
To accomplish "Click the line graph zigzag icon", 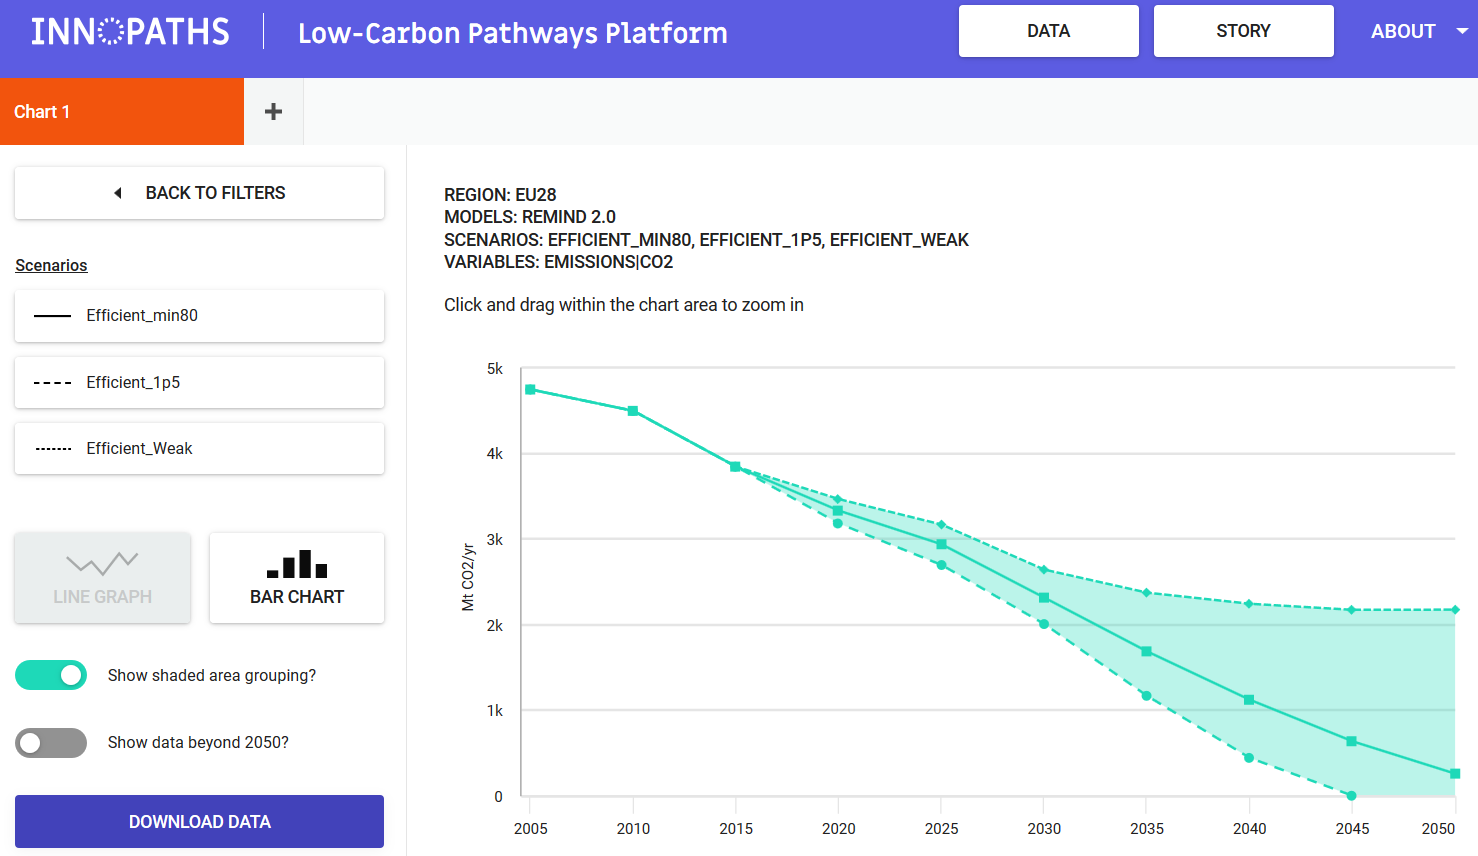I will [102, 564].
